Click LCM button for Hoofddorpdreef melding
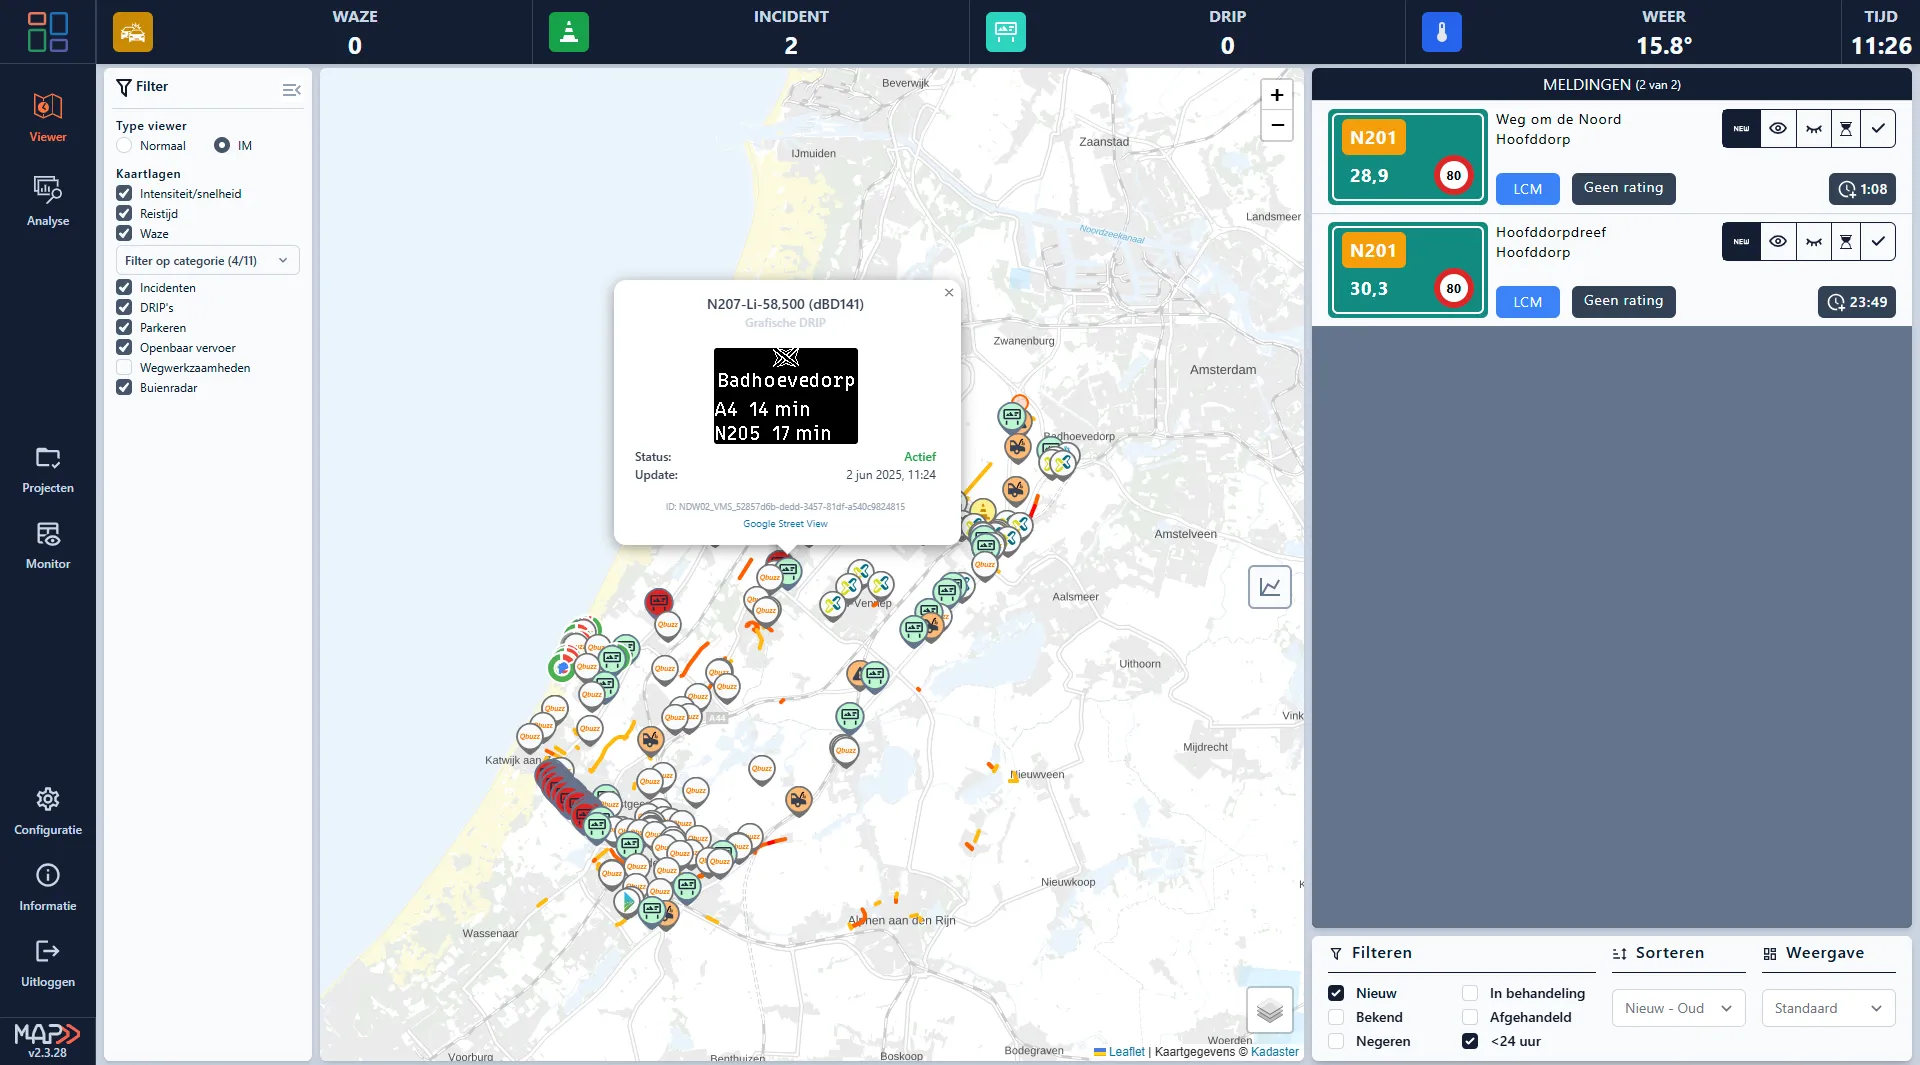 pyautogui.click(x=1527, y=302)
